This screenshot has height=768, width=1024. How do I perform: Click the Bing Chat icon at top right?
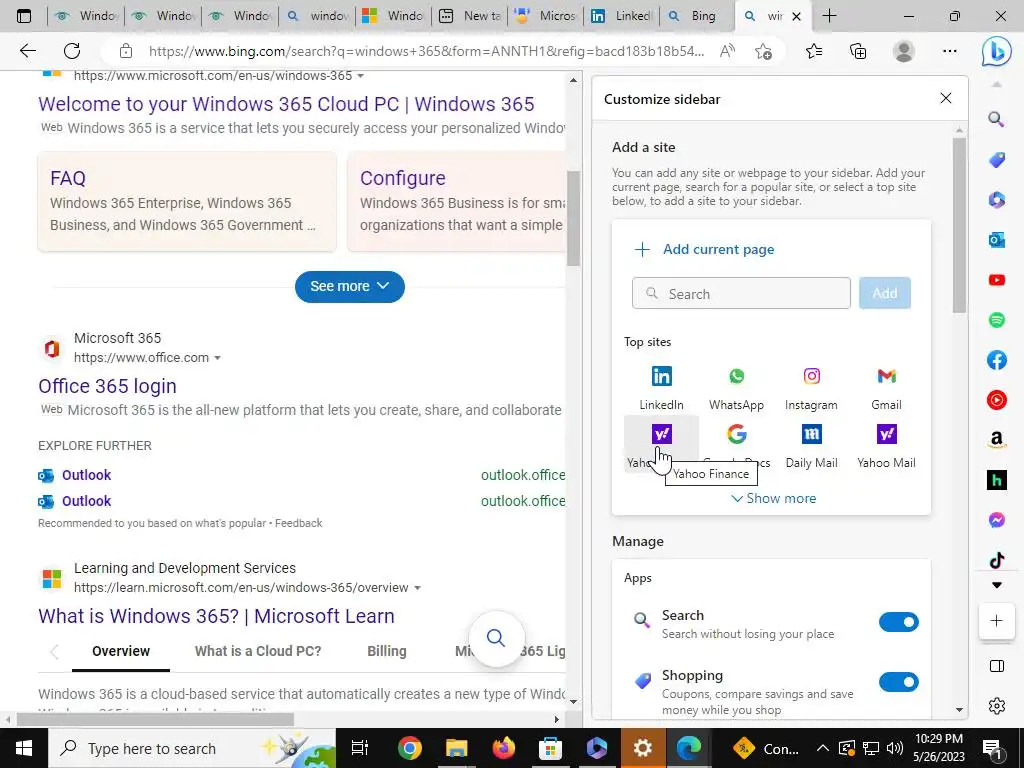(x=996, y=52)
